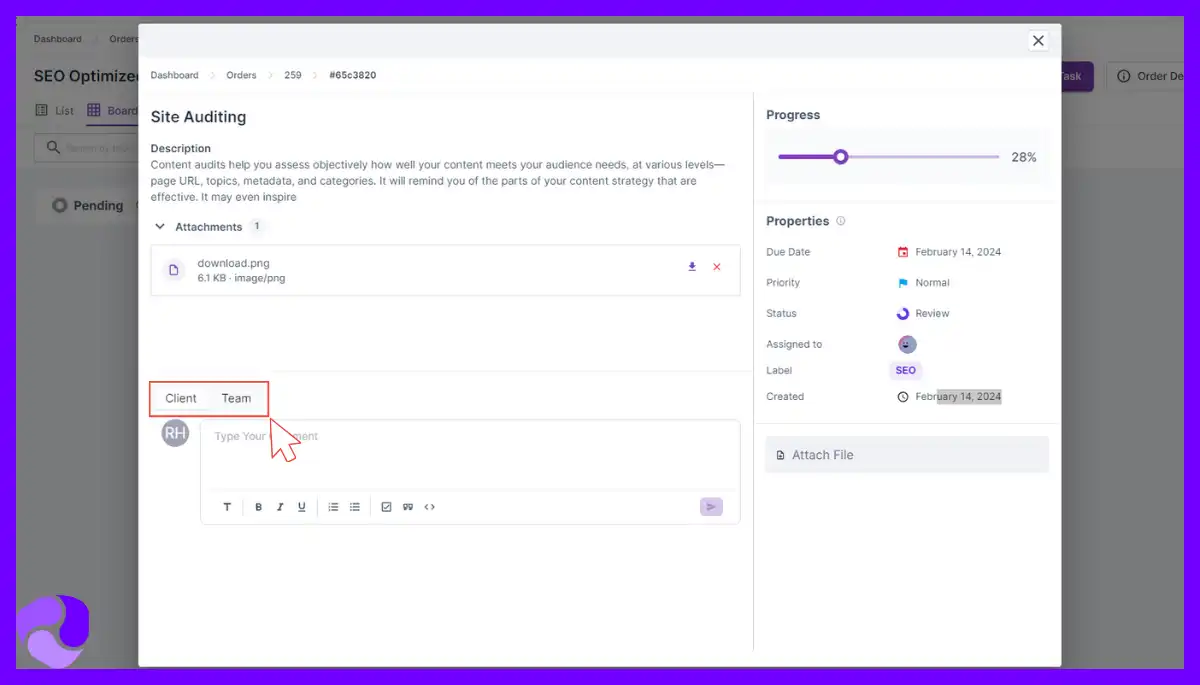Adjust the Progress slider at 28%

point(840,156)
